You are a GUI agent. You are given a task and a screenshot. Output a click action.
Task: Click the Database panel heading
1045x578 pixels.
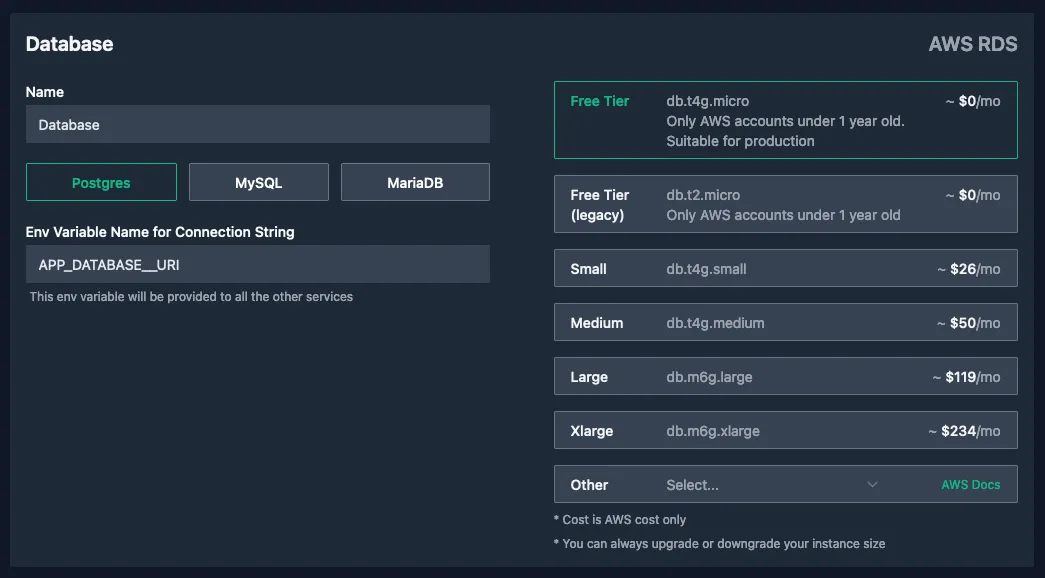(70, 44)
